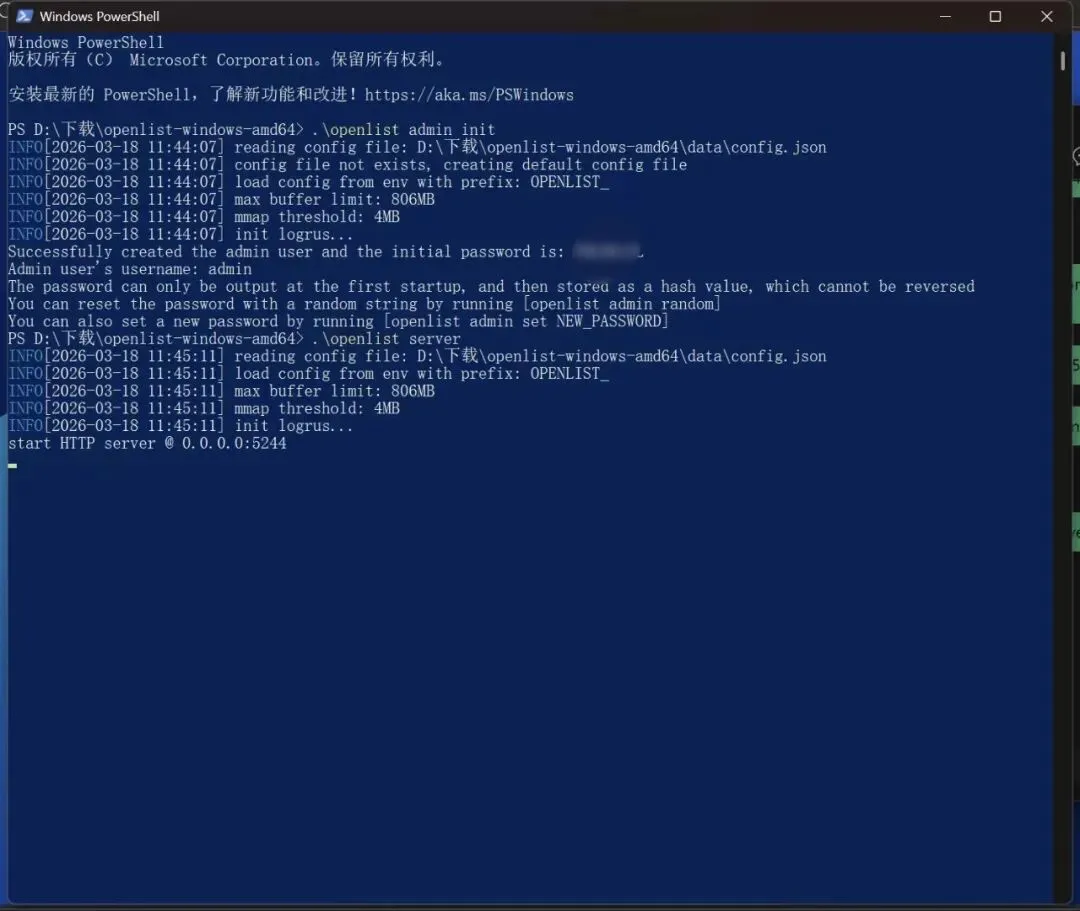This screenshot has width=1080, height=911.
Task: Click the vertical scrollbar thumb of the console
Action: (1063, 60)
